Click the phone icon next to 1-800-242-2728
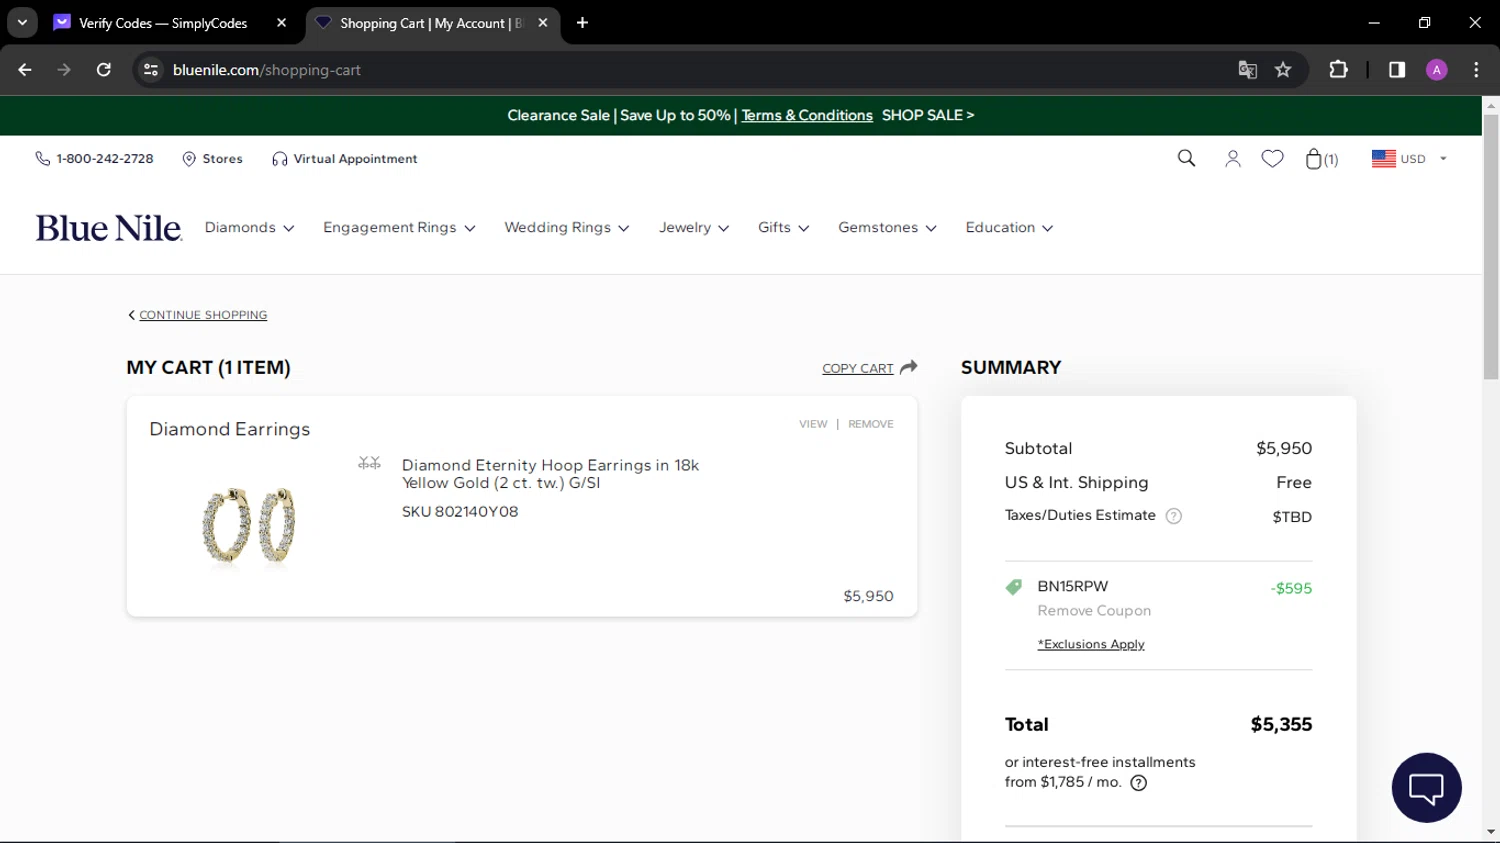This screenshot has width=1500, height=843. (x=42, y=159)
